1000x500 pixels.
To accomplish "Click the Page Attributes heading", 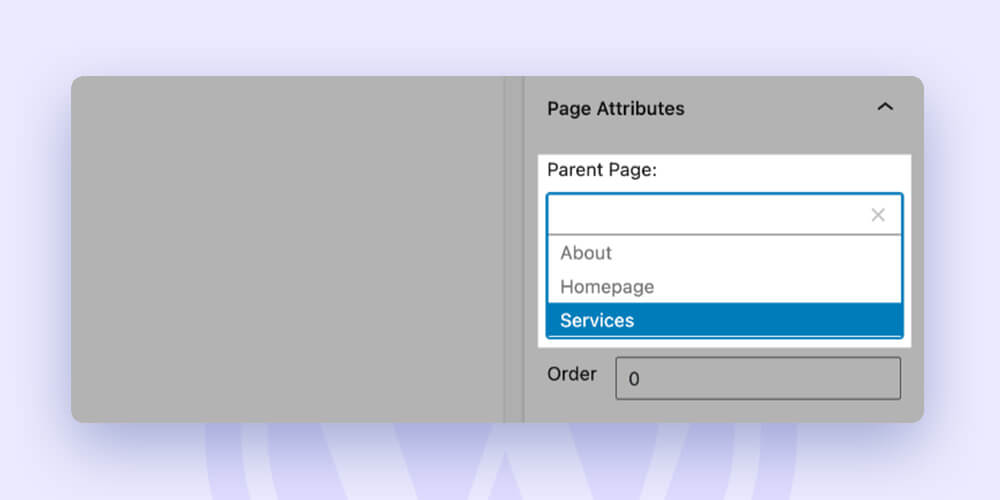I will (615, 108).
